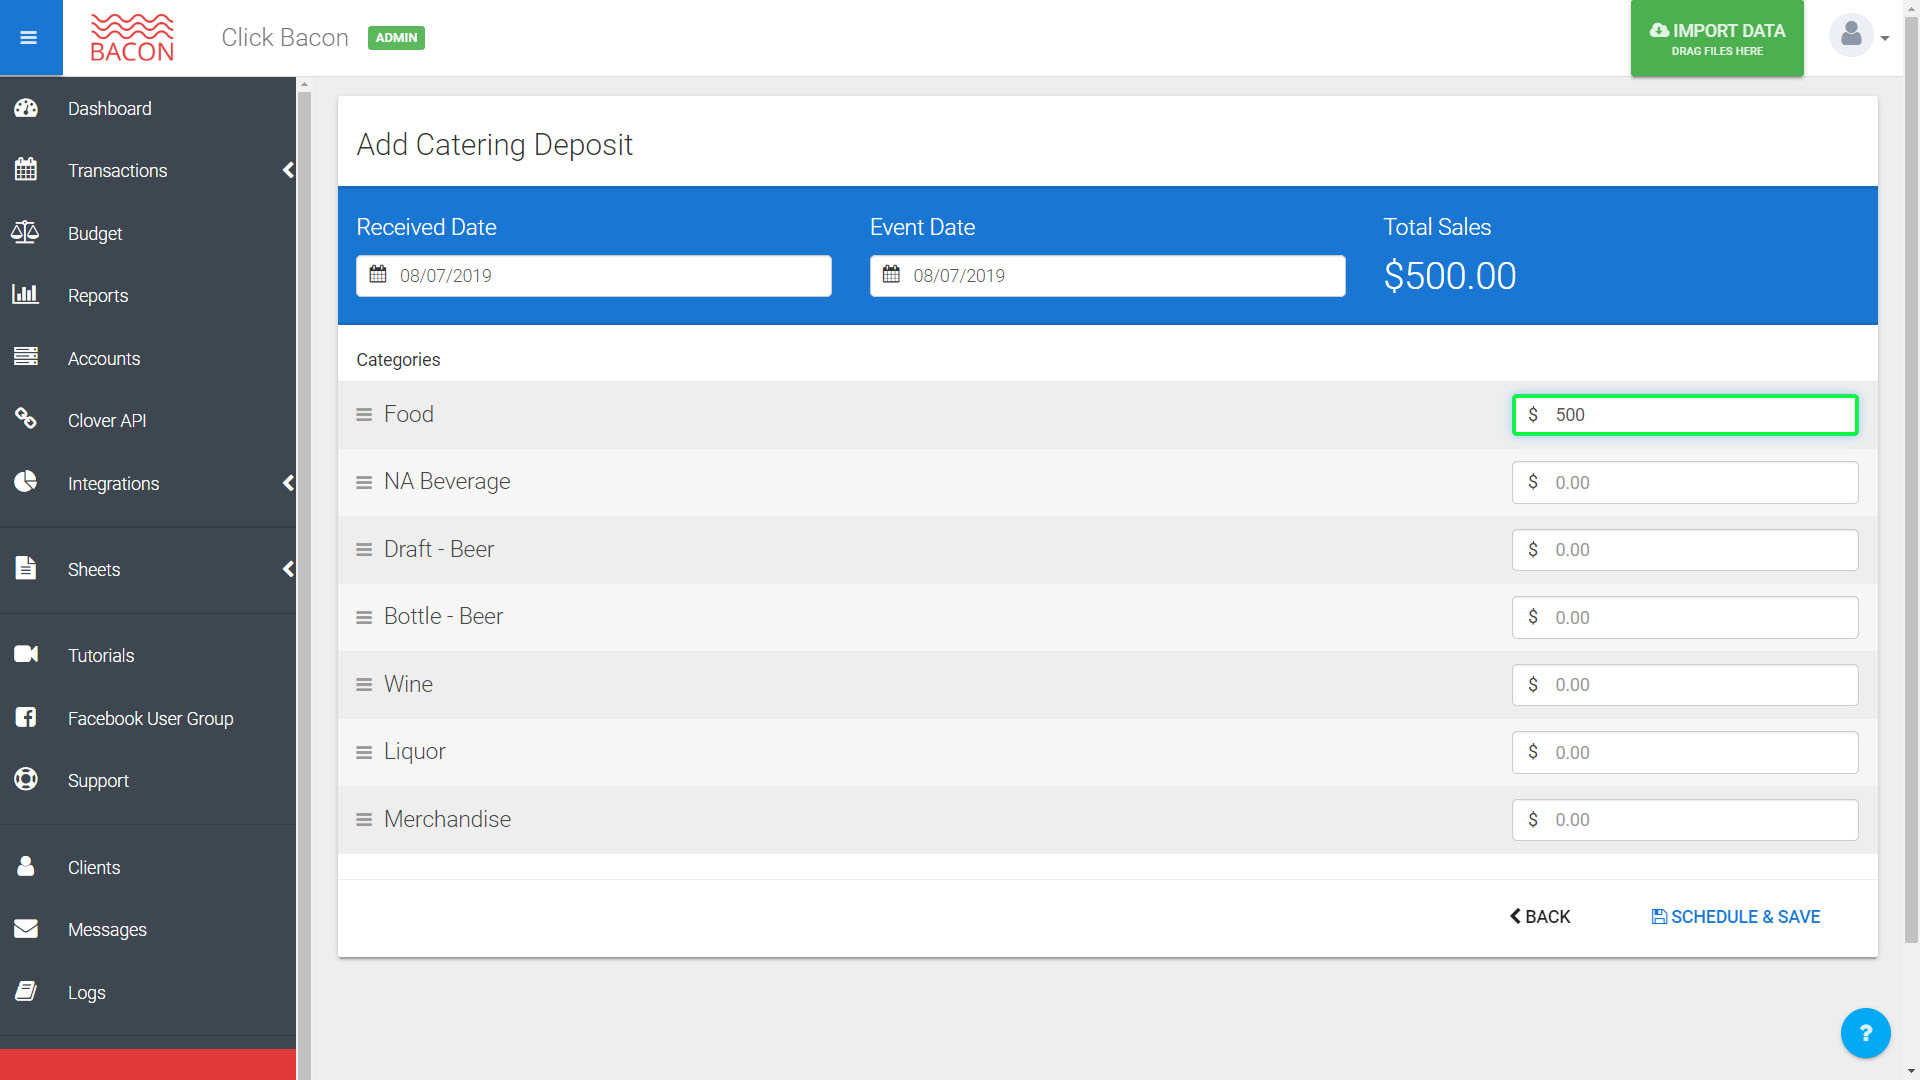Expand the Integrations submenu chevron
This screenshot has height=1080, width=1920.
(288, 483)
